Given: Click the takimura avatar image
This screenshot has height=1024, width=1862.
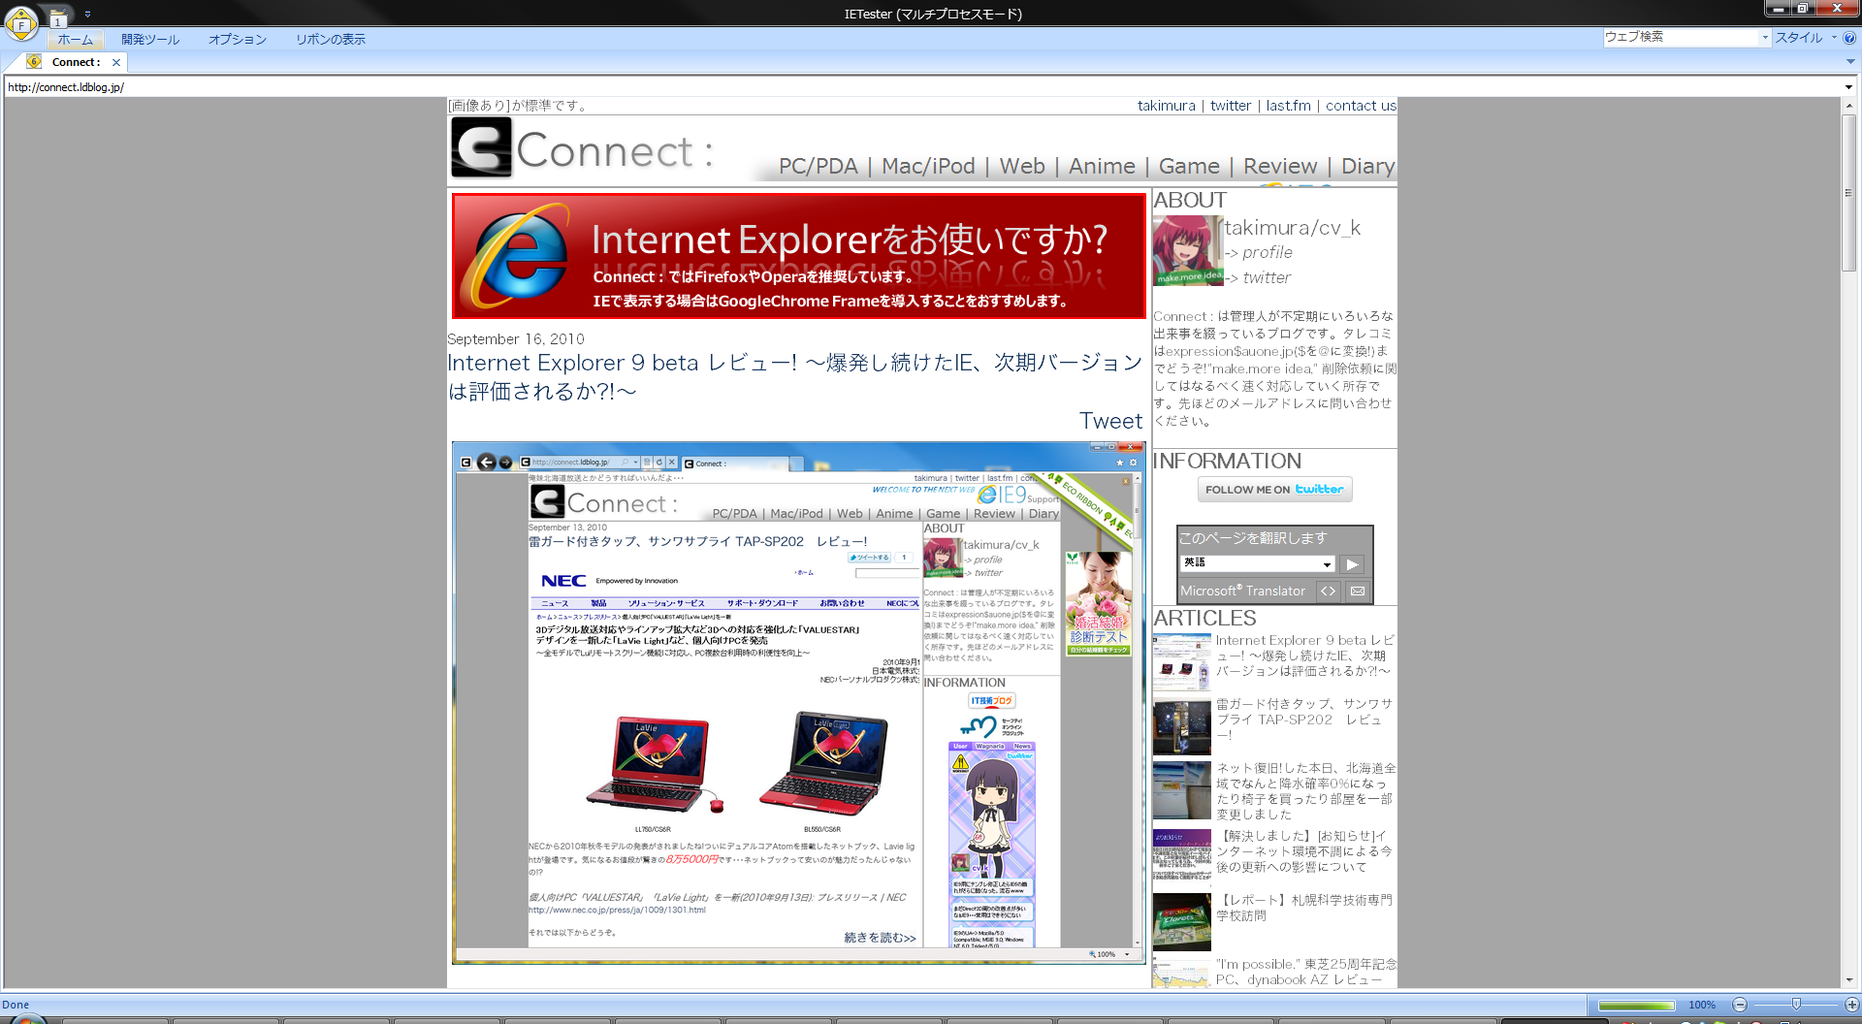Looking at the screenshot, I should pyautogui.click(x=1187, y=251).
